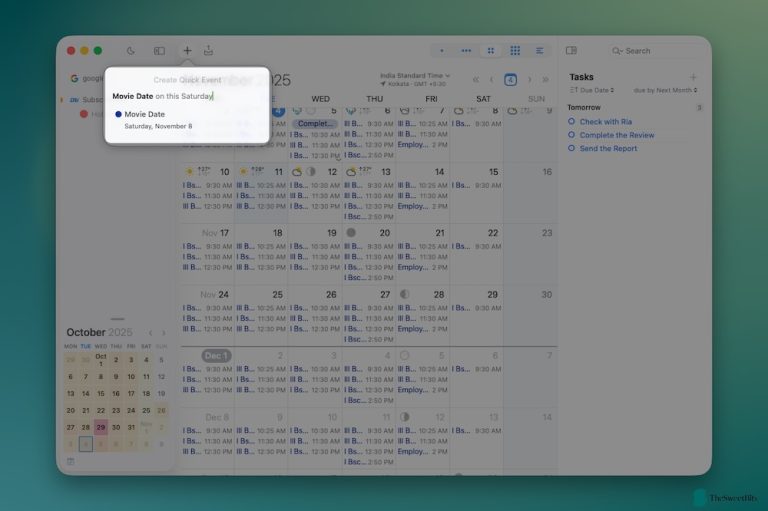Click the blue calendar dot beside Movie Date
The width and height of the screenshot is (768, 511).
118,114
